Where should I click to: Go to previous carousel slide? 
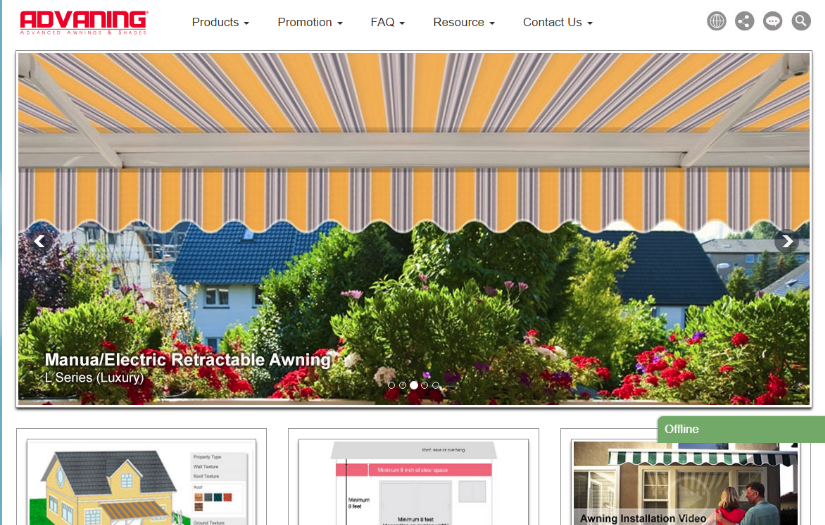tap(39, 241)
